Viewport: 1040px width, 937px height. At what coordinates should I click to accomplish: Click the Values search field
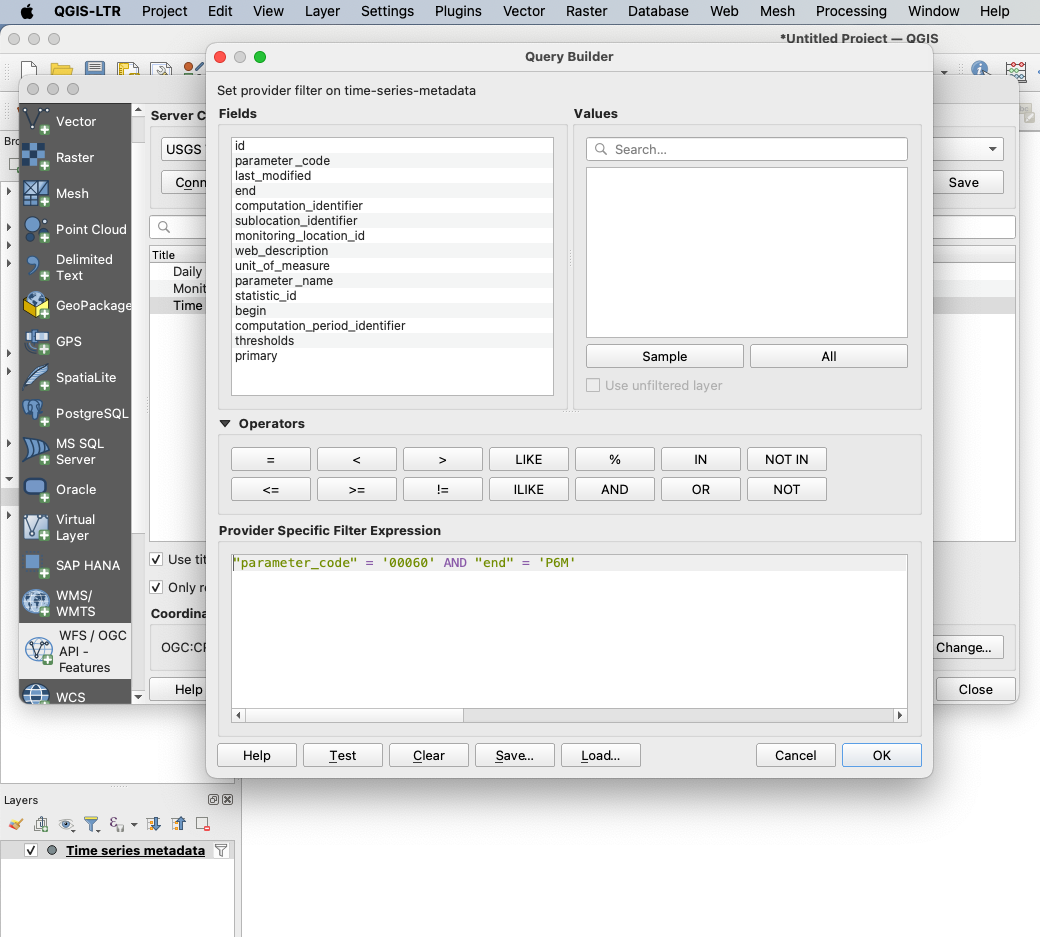point(747,149)
